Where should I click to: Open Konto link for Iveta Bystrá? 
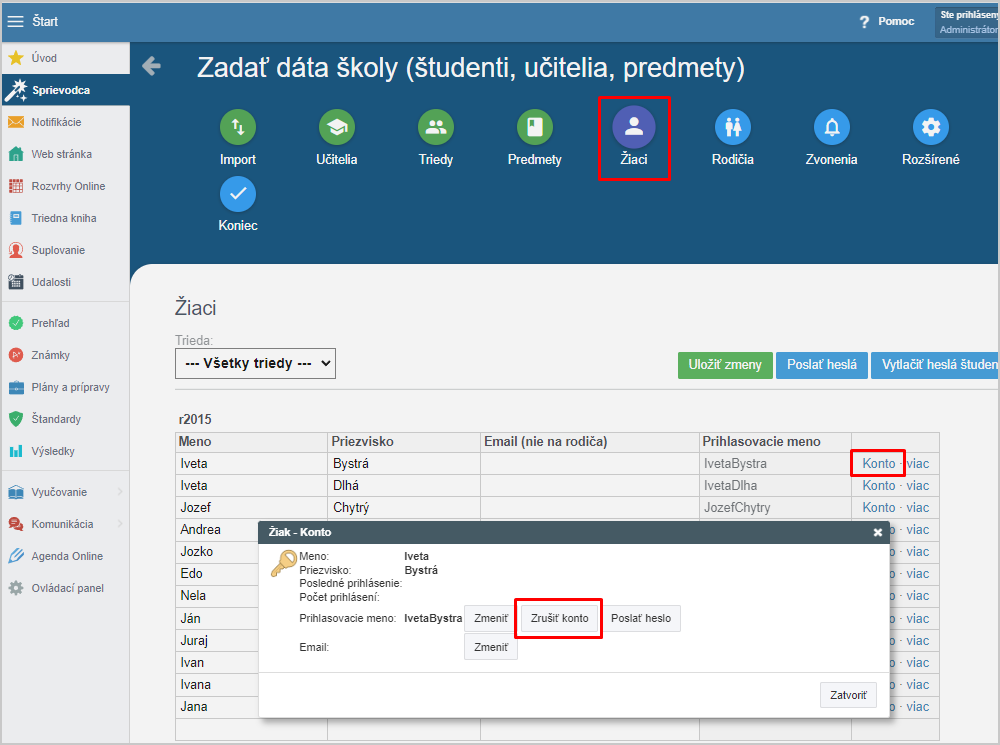pyautogui.click(x=878, y=464)
